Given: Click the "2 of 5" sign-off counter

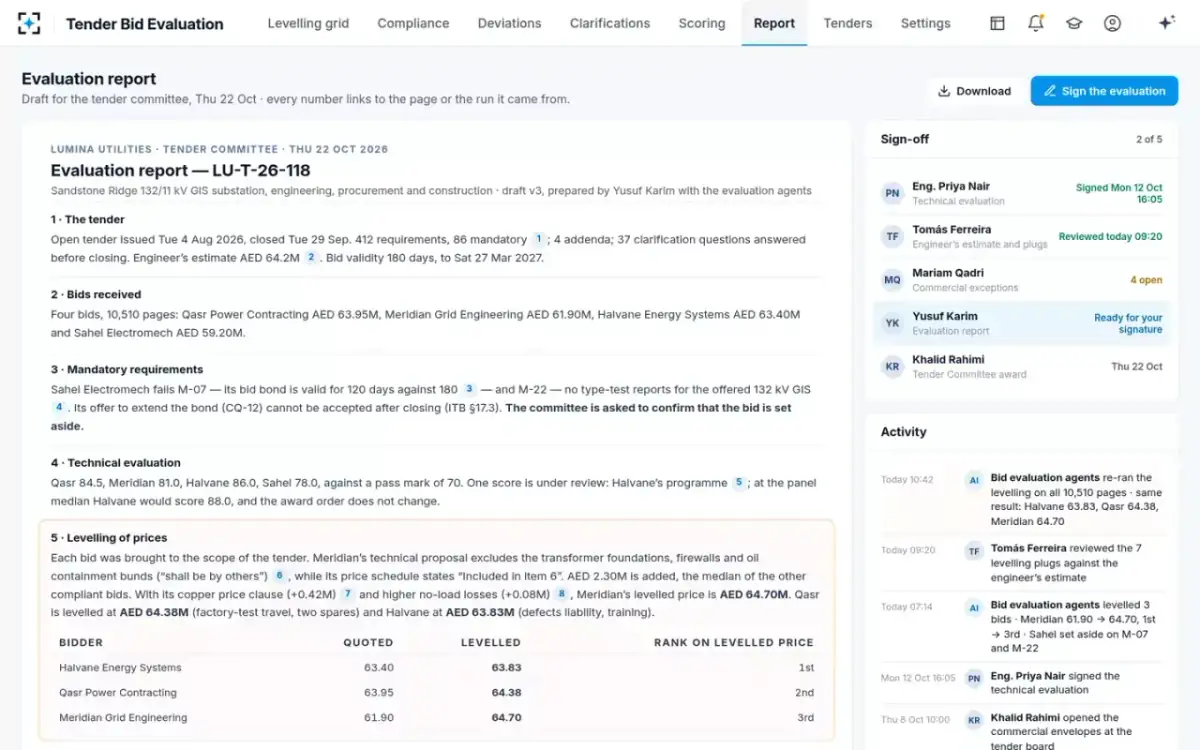Looking at the screenshot, I should [x=1149, y=139].
